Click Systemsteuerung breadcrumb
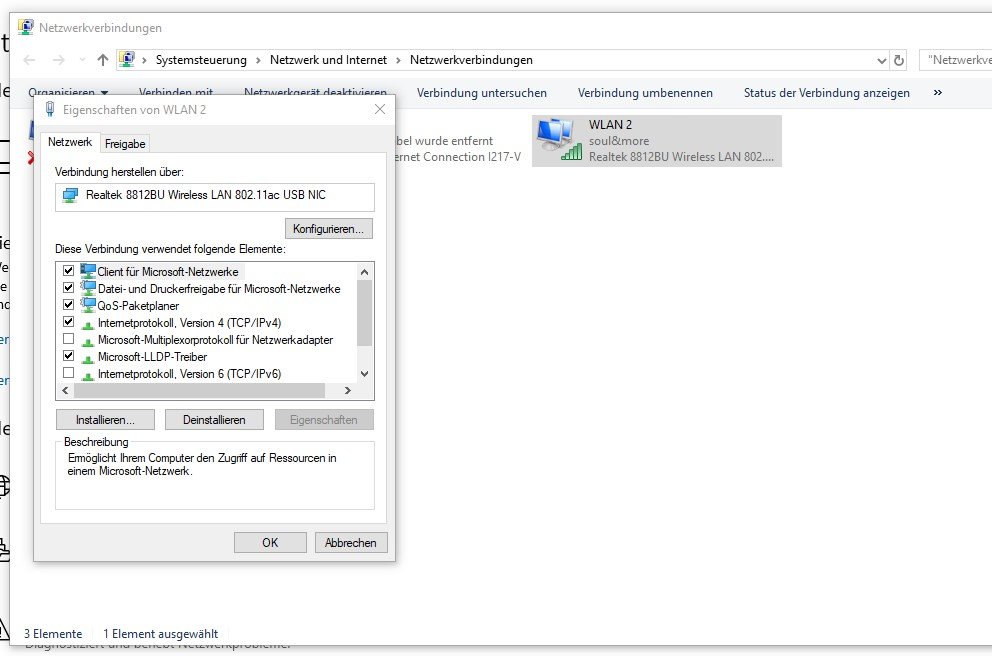 coord(201,60)
